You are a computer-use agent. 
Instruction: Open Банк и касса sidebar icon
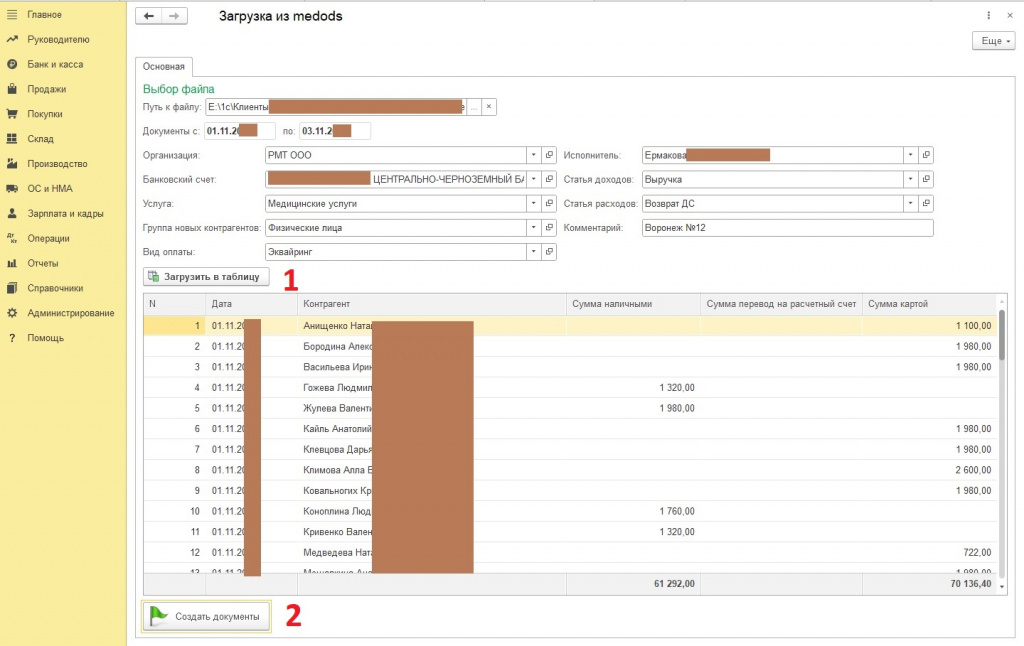pyautogui.click(x=12, y=64)
